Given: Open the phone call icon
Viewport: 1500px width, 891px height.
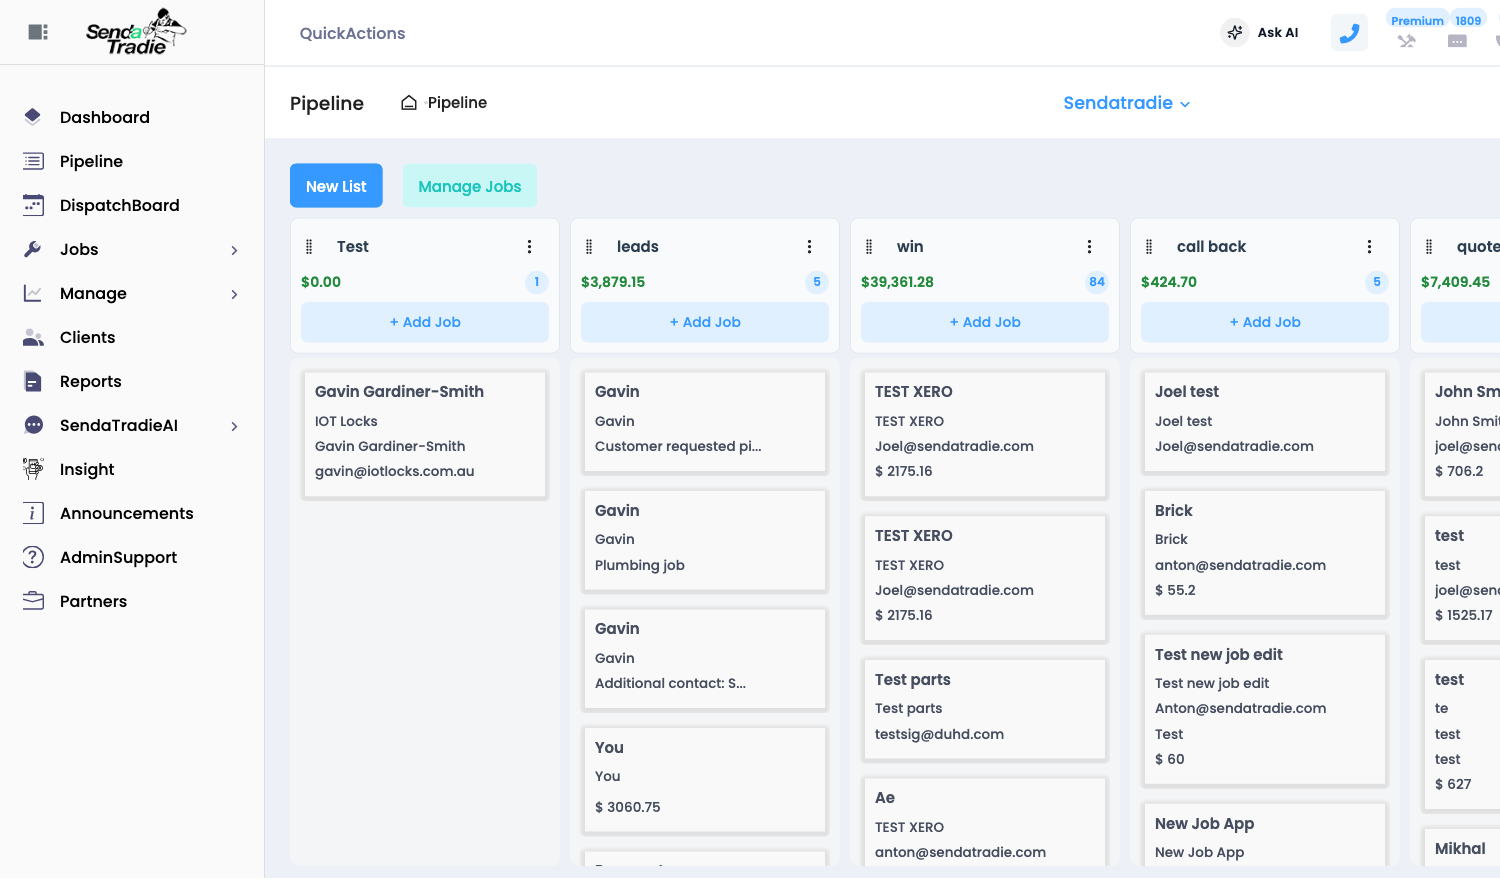Looking at the screenshot, I should [x=1349, y=33].
